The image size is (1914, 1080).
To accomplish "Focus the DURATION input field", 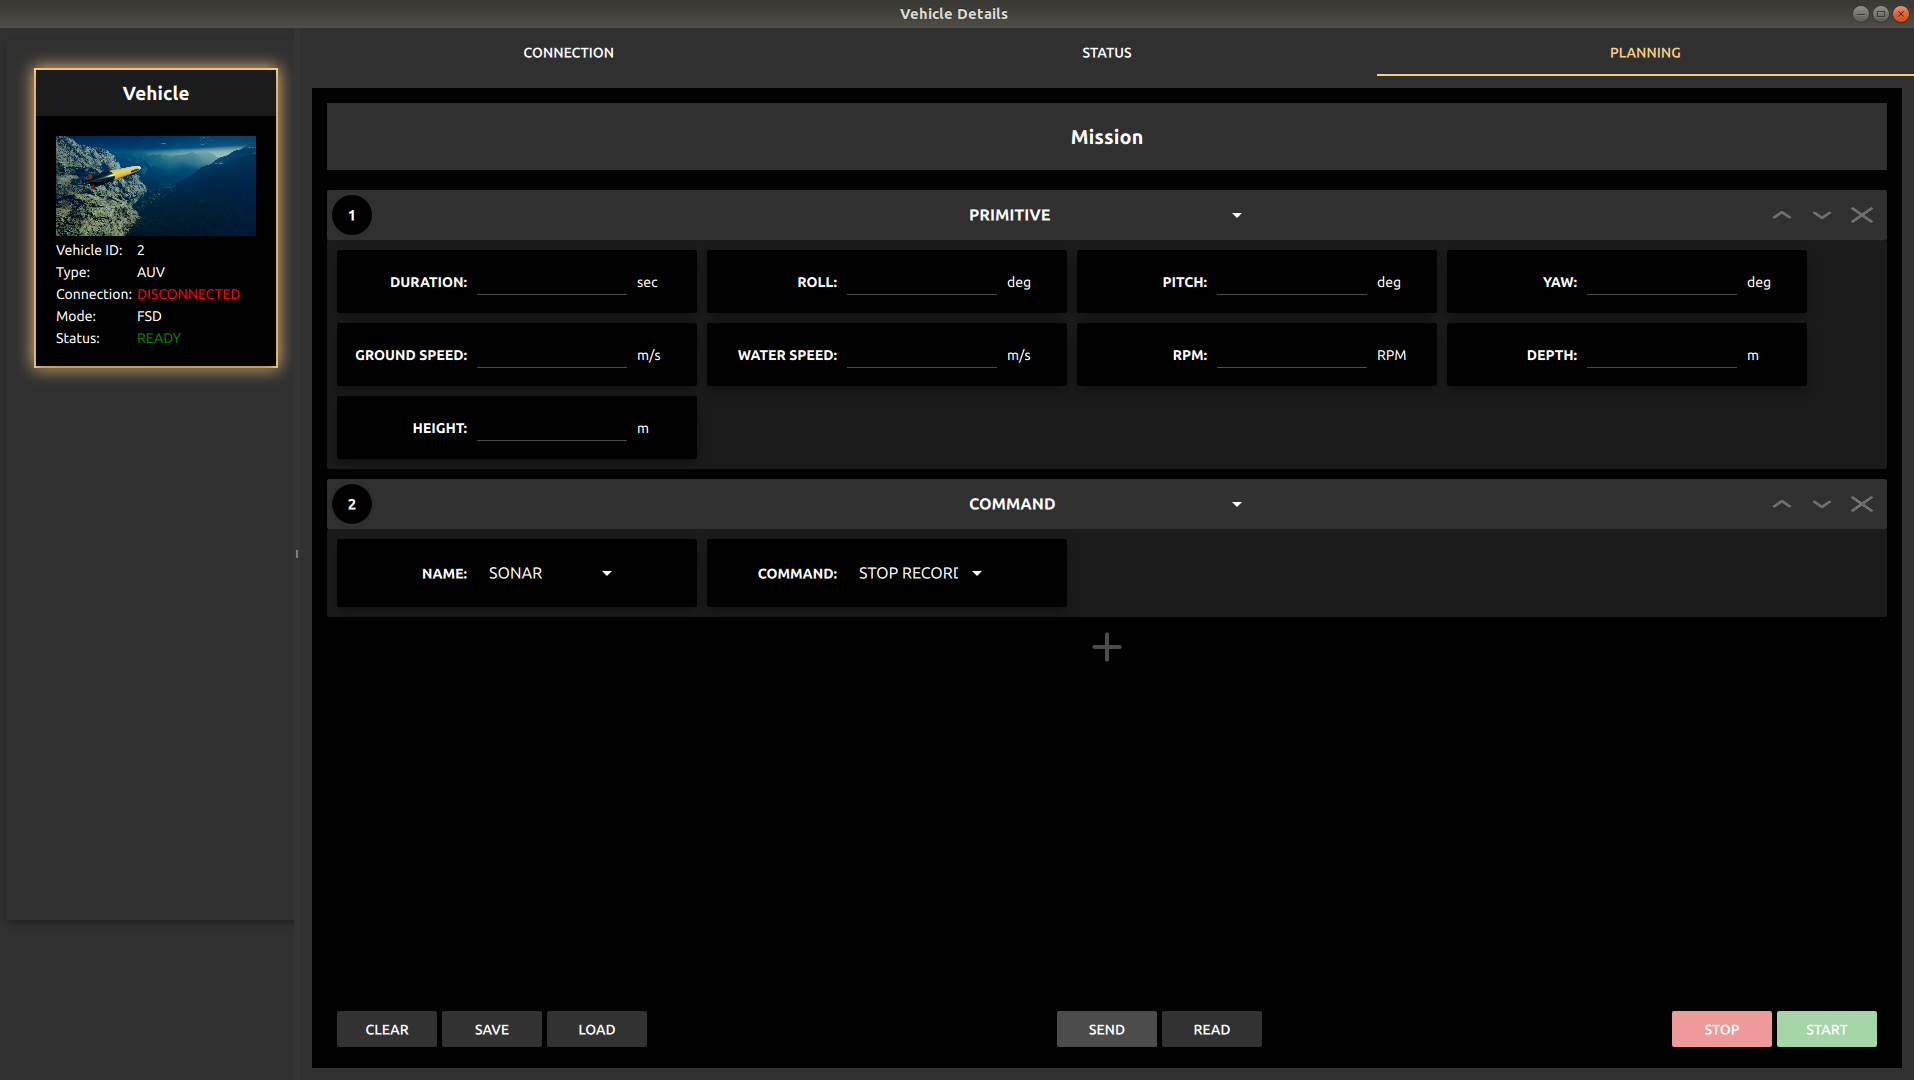I will [552, 282].
